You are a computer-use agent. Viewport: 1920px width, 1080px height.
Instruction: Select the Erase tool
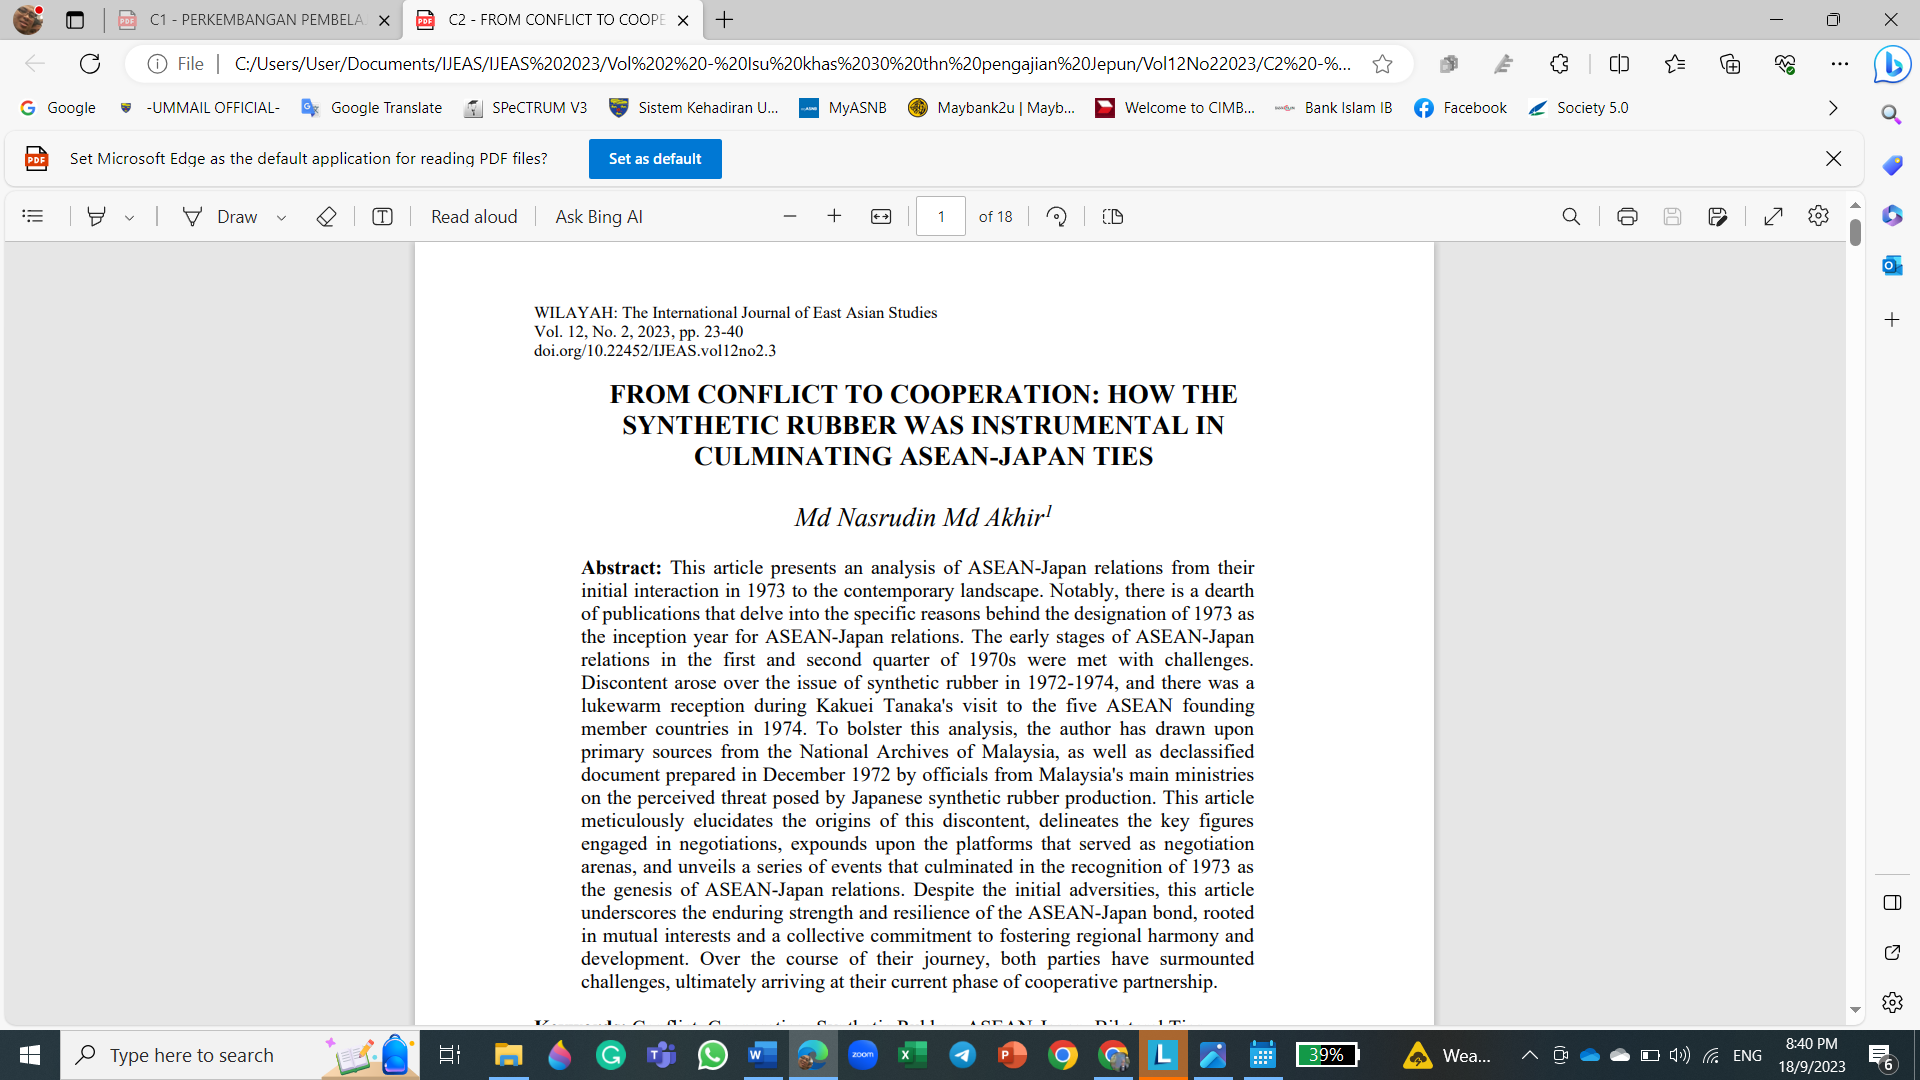pos(326,216)
